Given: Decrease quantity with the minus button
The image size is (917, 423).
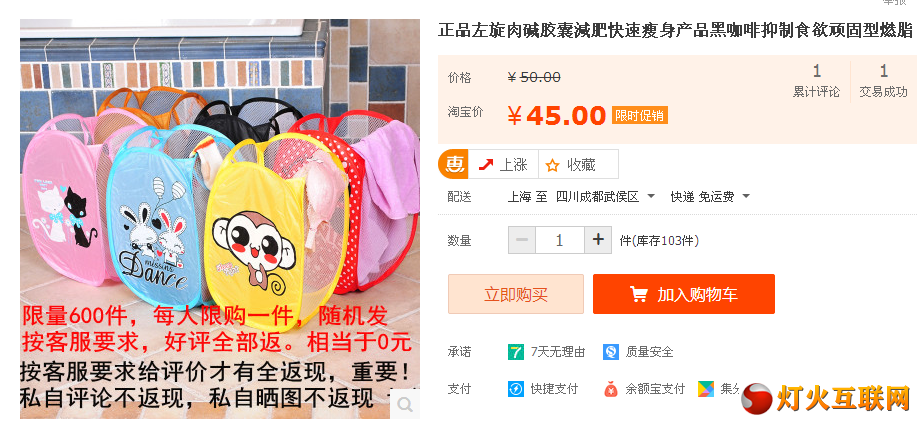Looking at the screenshot, I should (522, 240).
